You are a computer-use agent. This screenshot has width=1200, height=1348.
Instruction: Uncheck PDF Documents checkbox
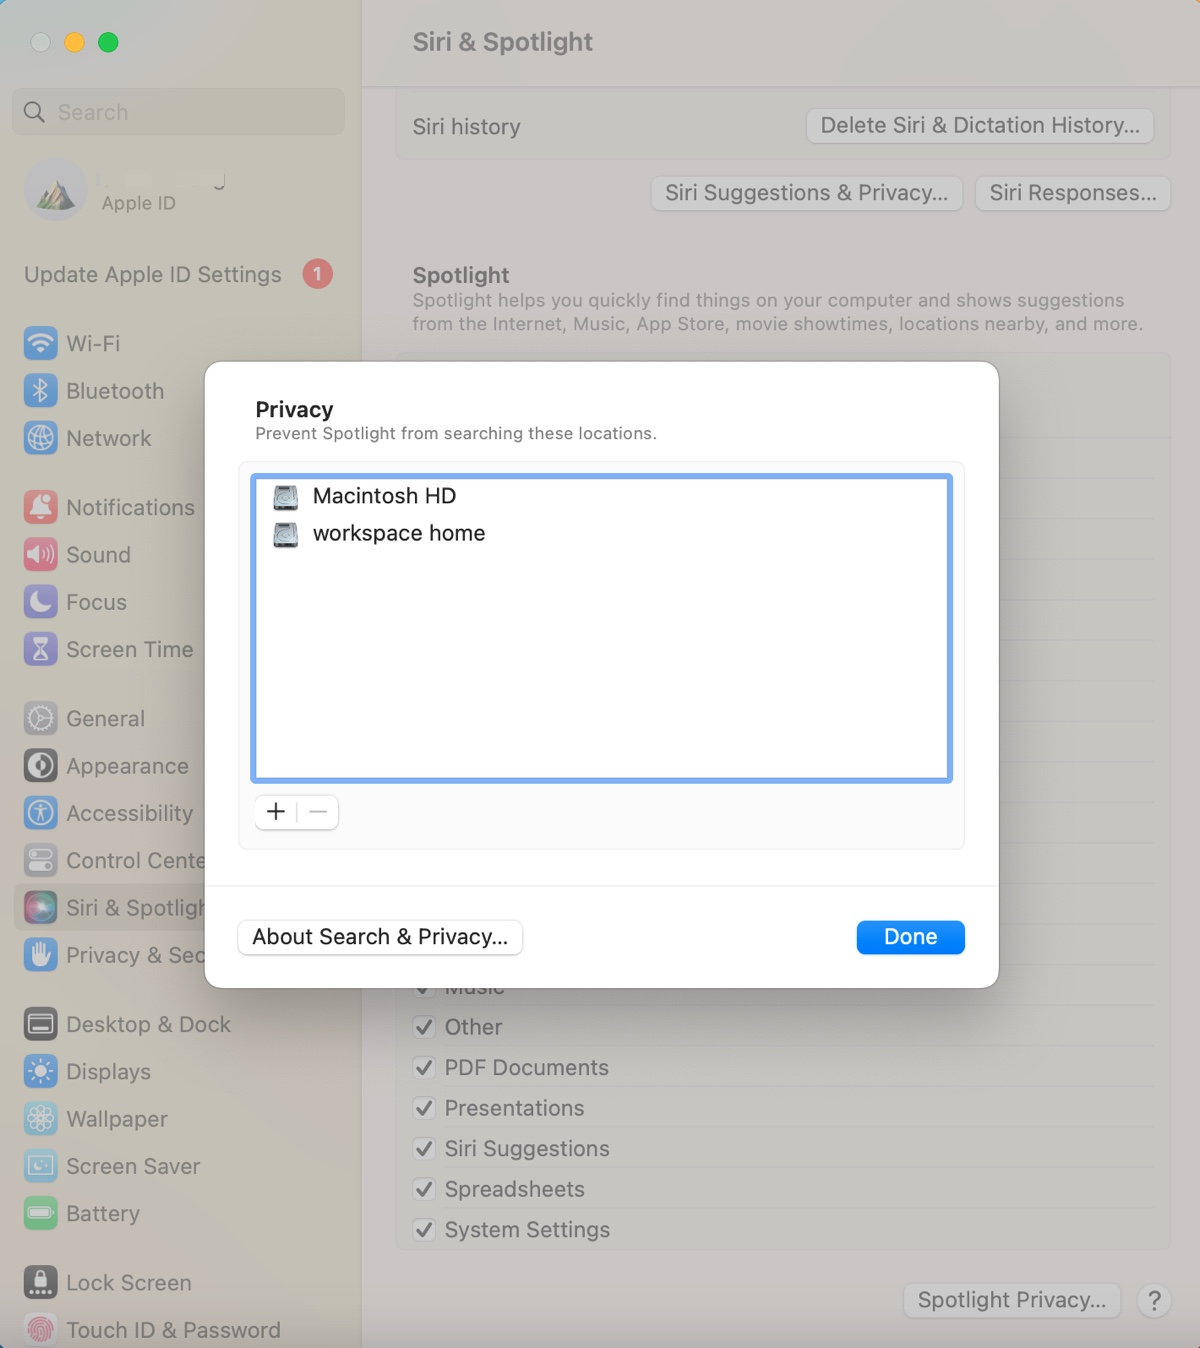[x=424, y=1067]
